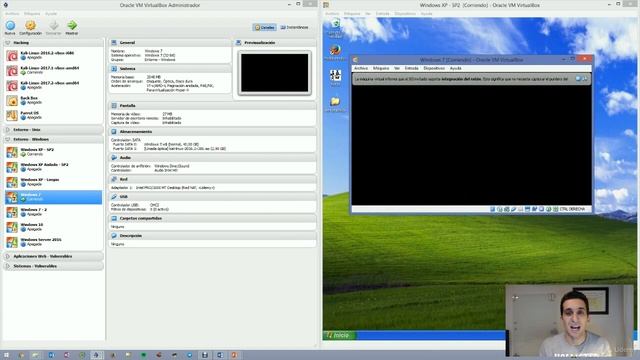Select the Windows Server 2016 machine

tap(53, 242)
